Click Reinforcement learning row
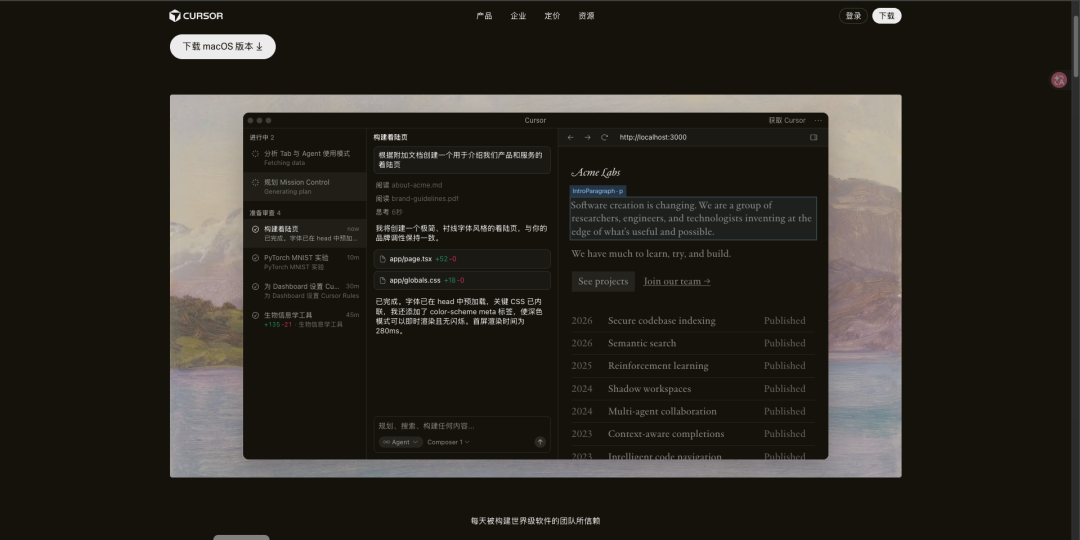Viewport: 1080px width, 540px height. point(692,366)
